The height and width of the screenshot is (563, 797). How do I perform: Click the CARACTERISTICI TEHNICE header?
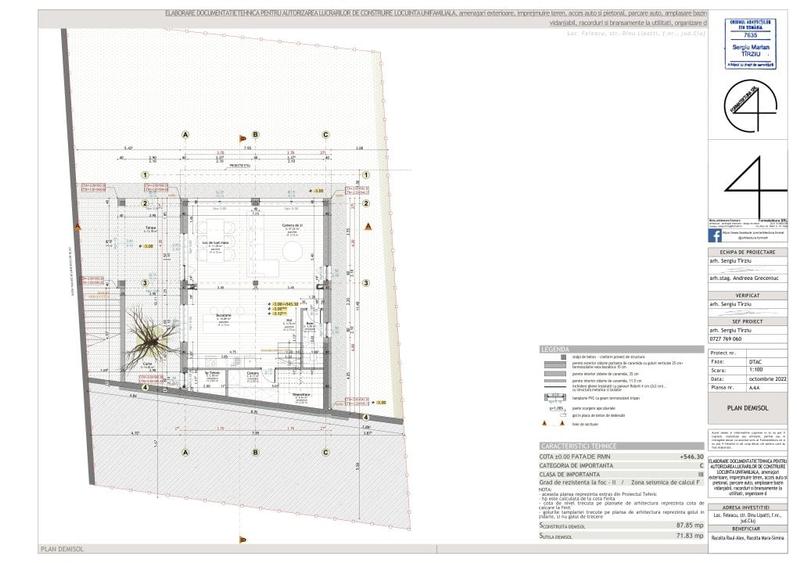pos(582,443)
